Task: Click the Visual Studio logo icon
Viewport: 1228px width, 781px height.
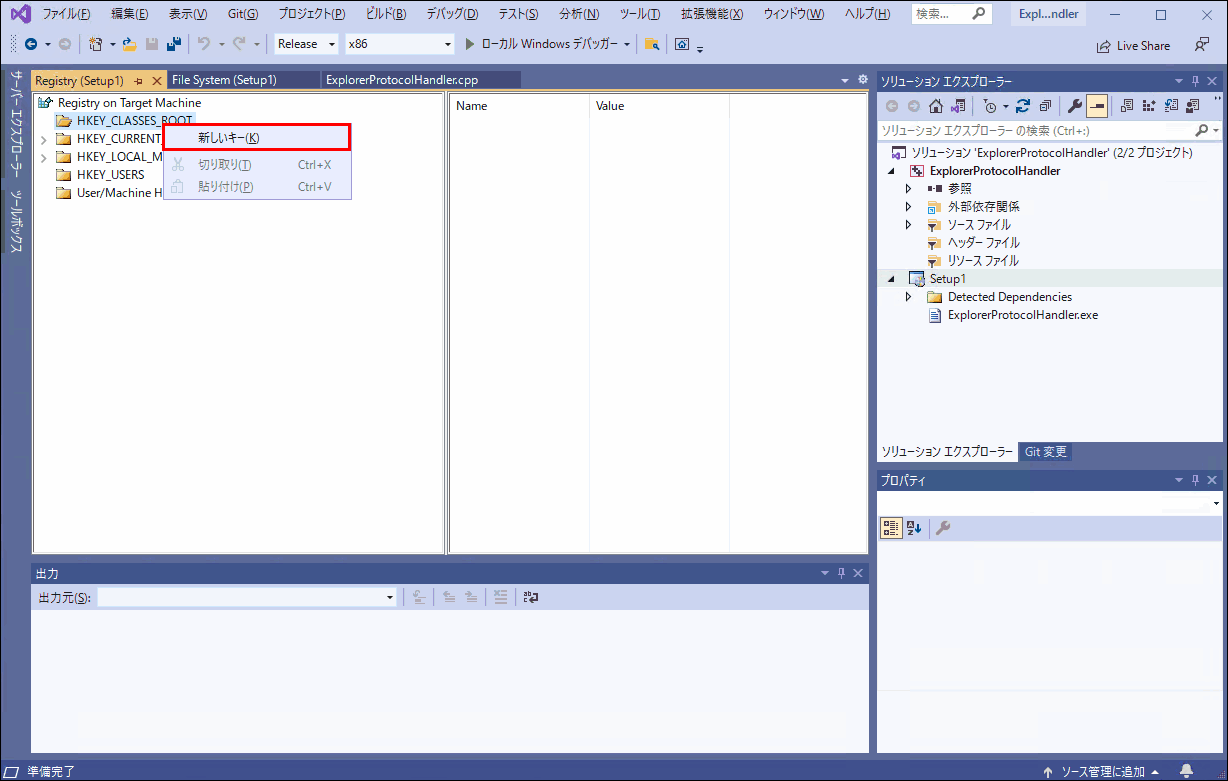Action: coord(19,15)
